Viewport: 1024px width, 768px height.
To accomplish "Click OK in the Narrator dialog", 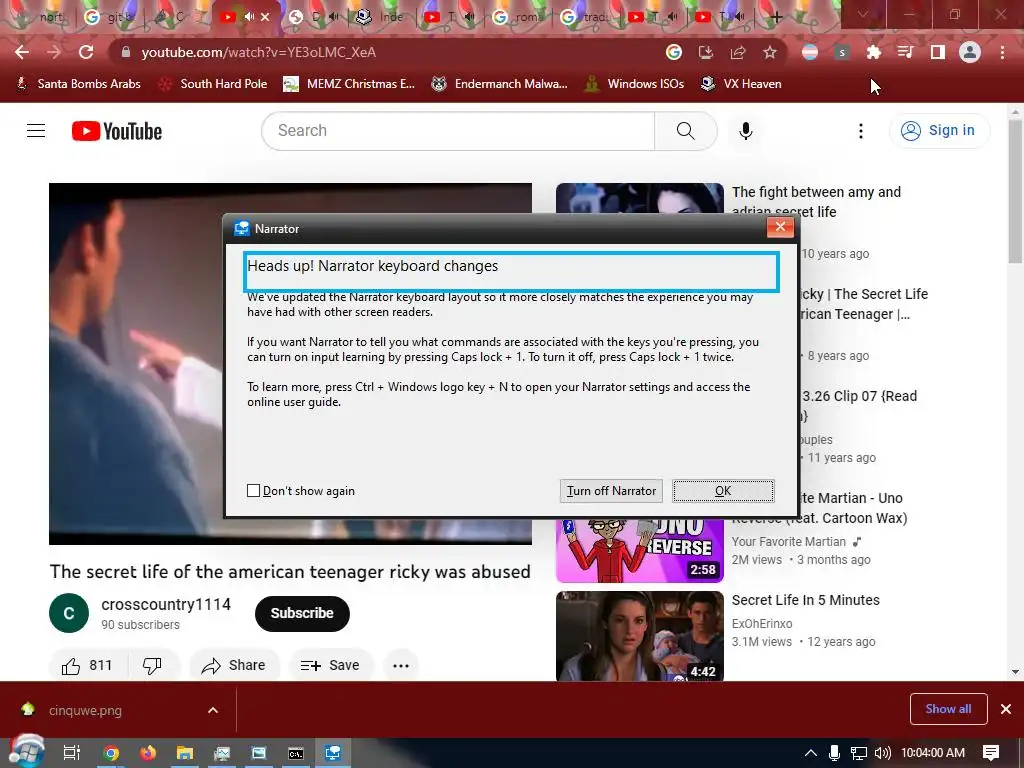I will (x=724, y=491).
